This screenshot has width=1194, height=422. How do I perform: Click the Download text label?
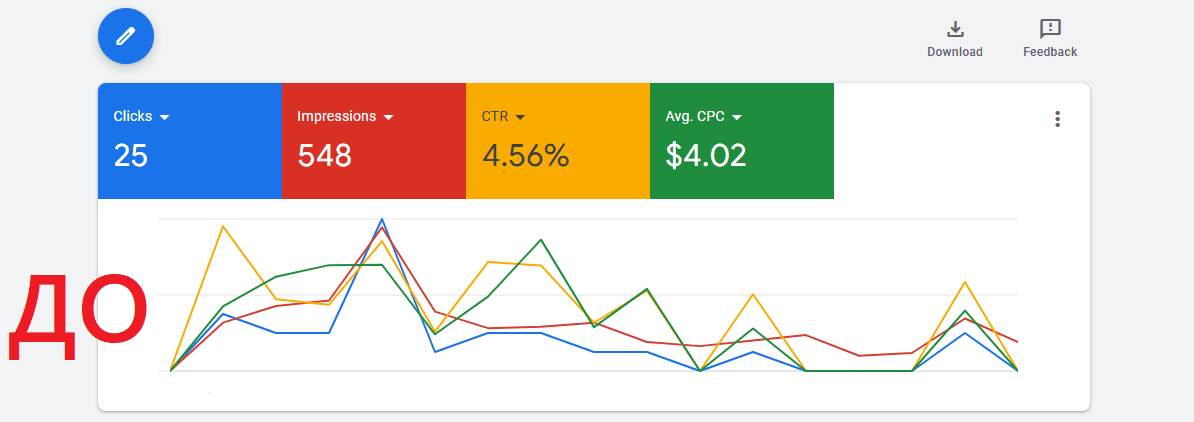[x=954, y=52]
